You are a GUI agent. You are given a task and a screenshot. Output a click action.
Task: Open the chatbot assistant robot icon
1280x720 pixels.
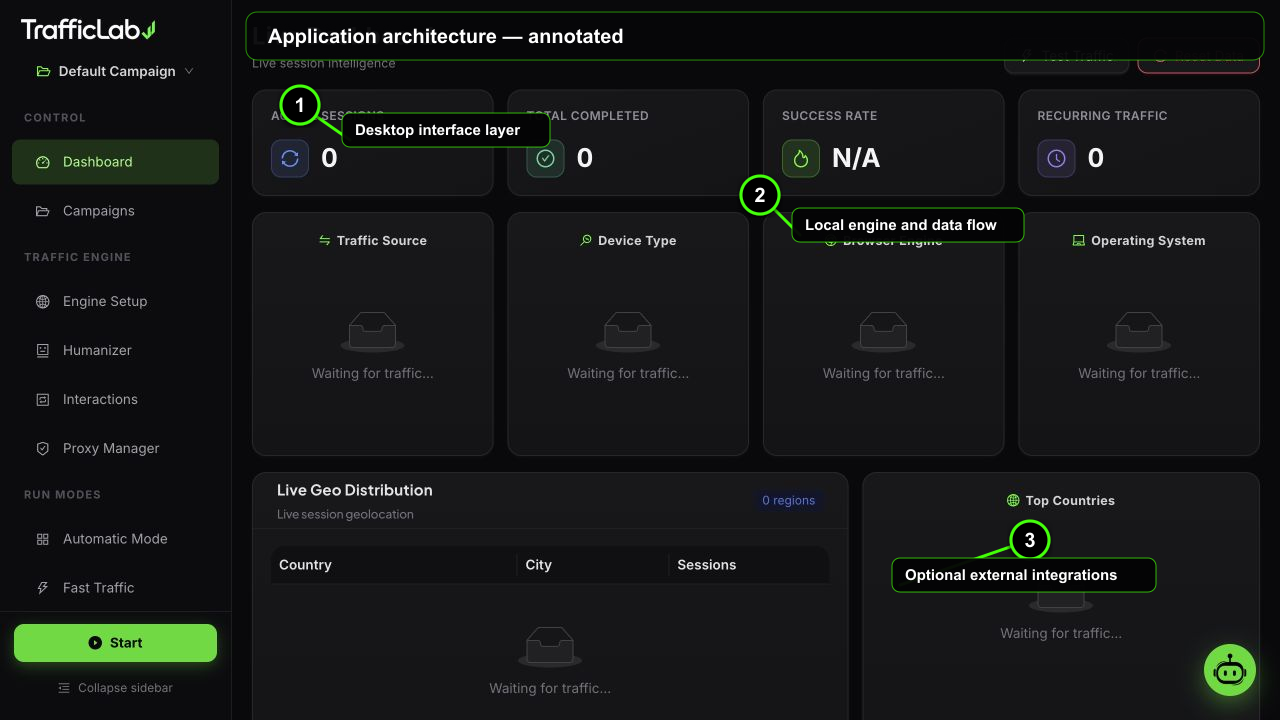(x=1230, y=670)
